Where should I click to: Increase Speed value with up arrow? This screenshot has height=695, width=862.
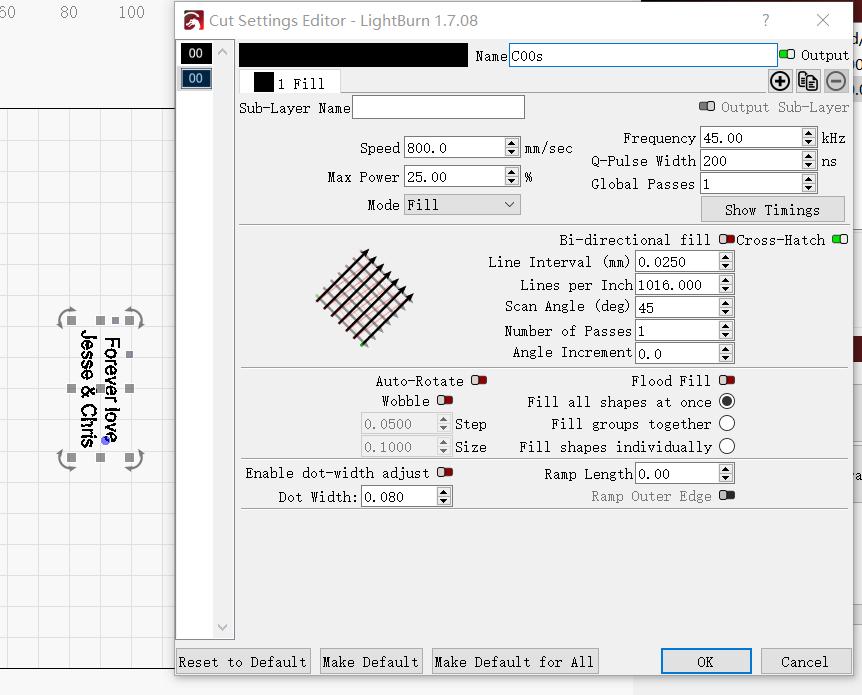coord(512,142)
